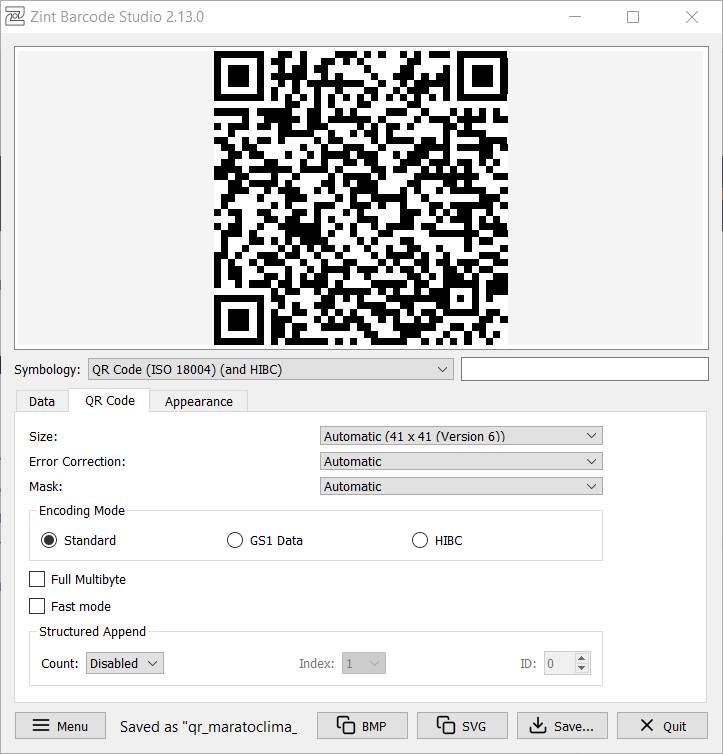Image resolution: width=723 pixels, height=754 pixels.
Task: Click the symbology filter text field
Action: (x=584, y=370)
